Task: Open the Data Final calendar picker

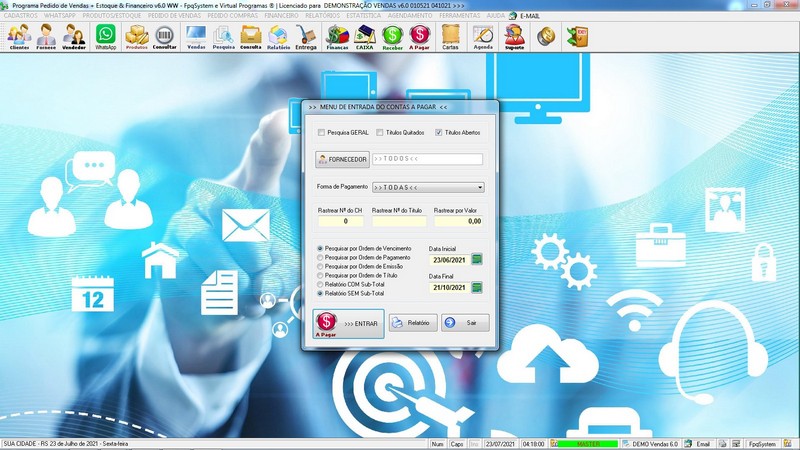Action: (x=477, y=288)
